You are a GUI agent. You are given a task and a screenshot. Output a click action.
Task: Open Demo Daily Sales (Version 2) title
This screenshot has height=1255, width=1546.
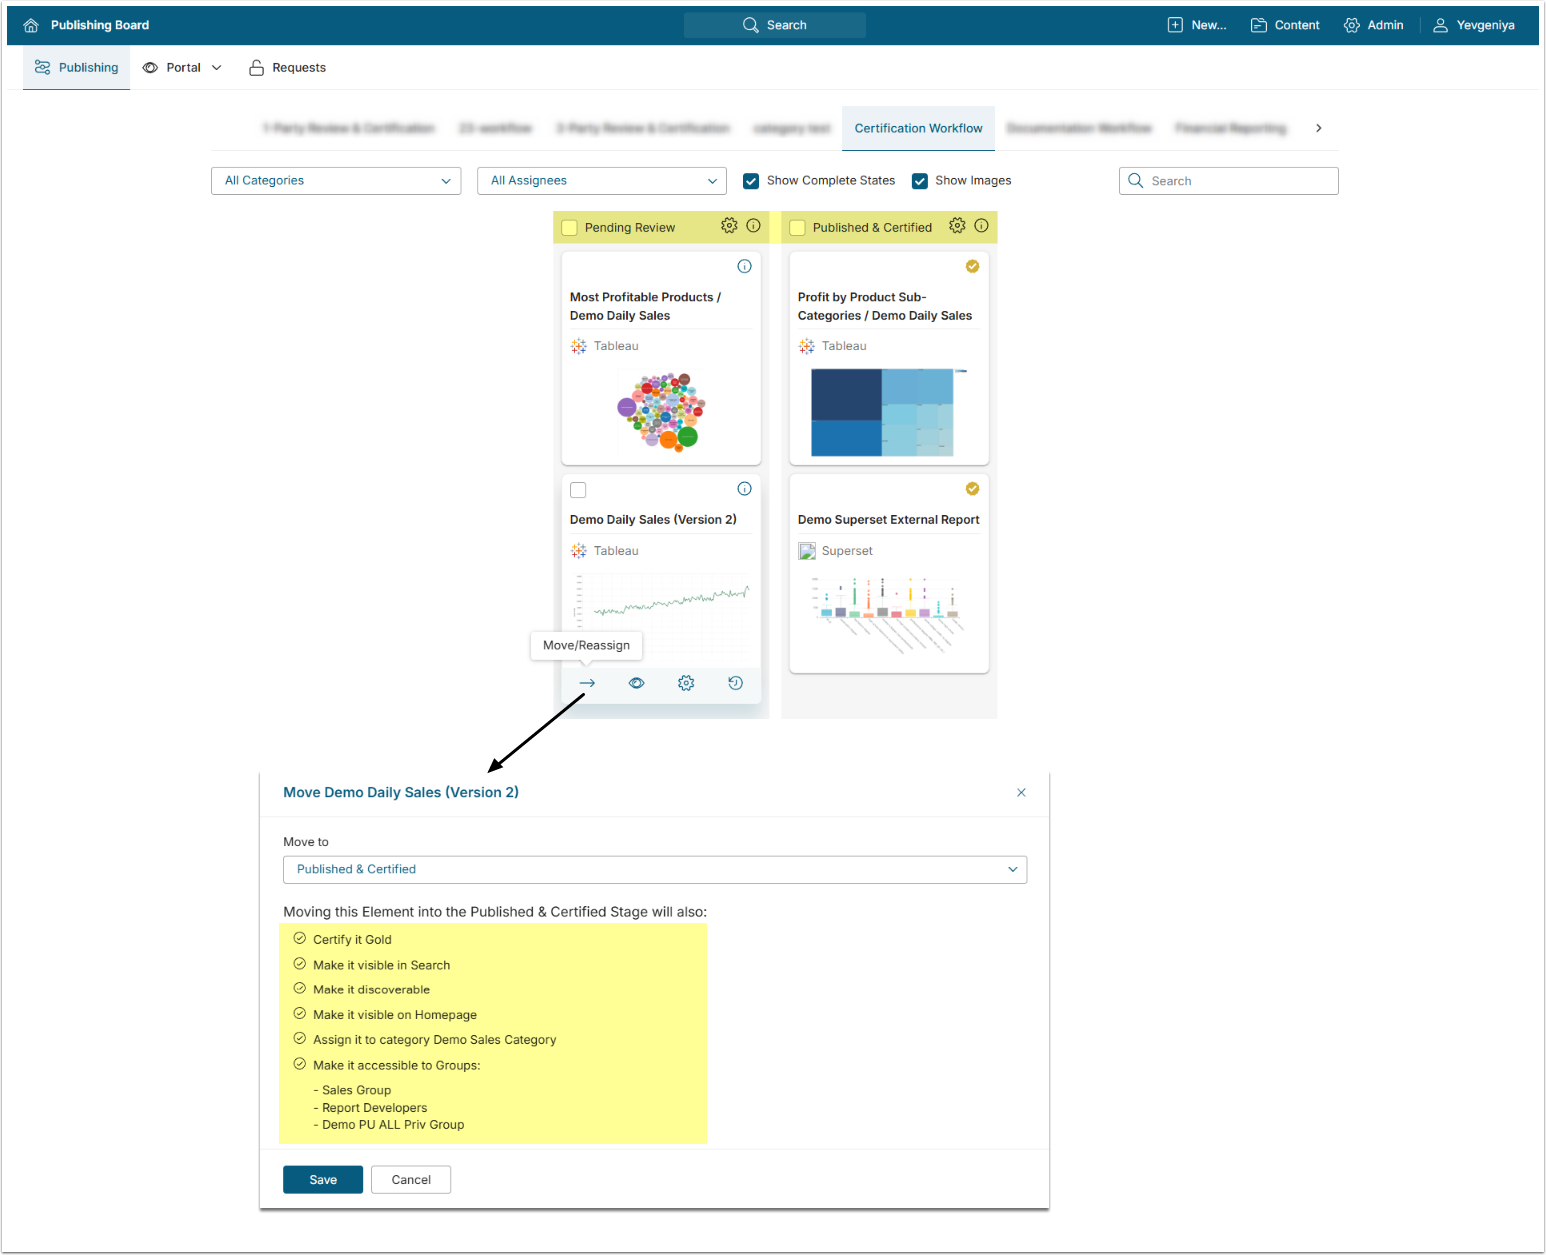coord(653,520)
